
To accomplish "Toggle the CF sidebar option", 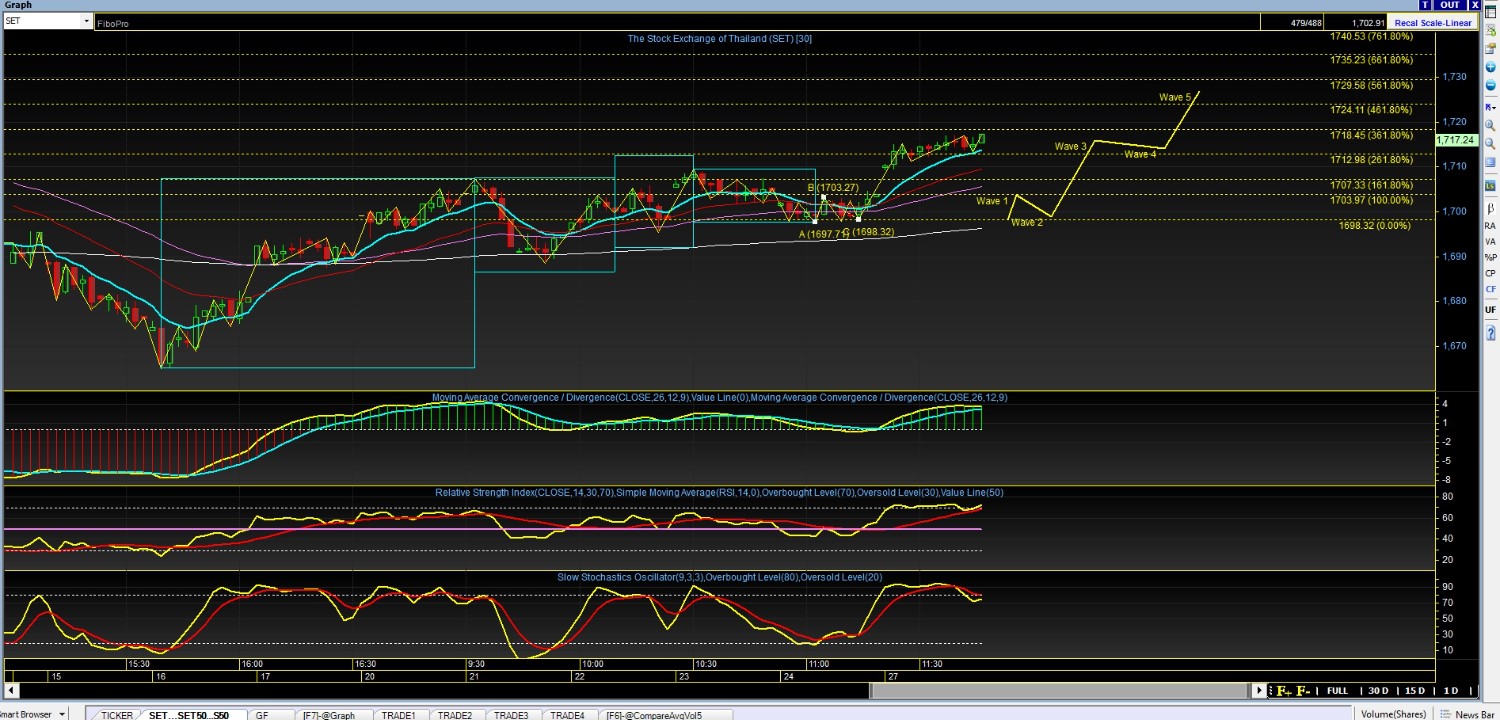I will point(1490,289).
